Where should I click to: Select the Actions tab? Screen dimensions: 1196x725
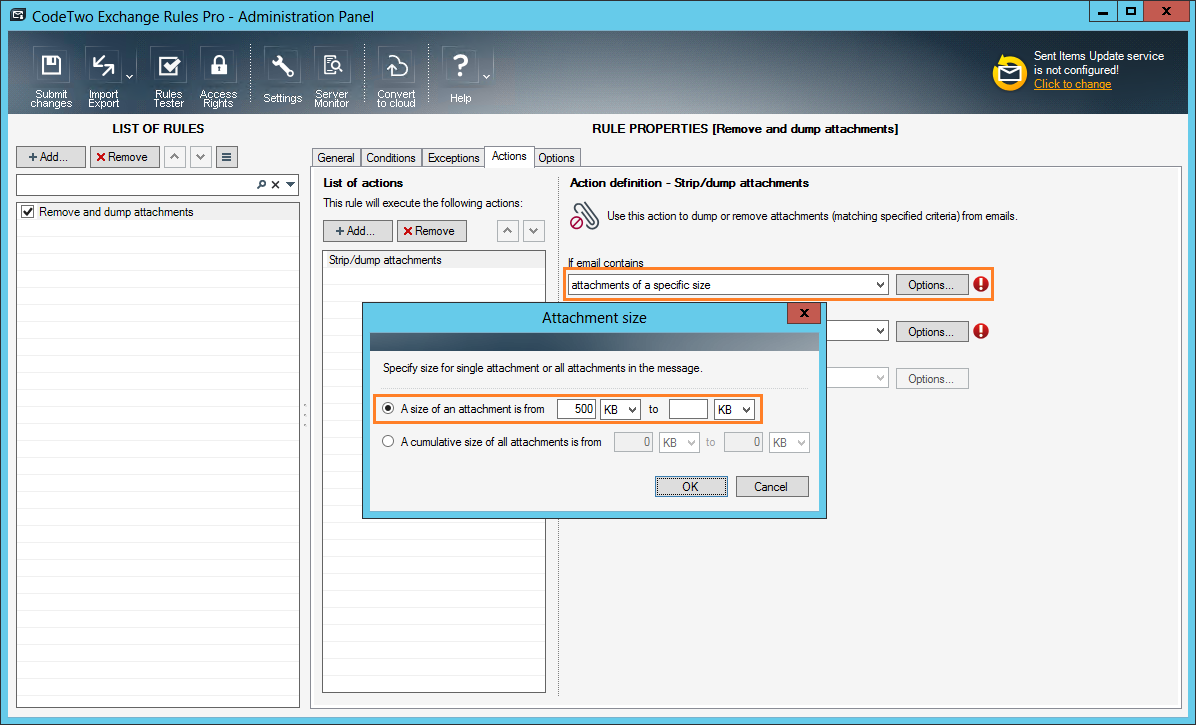[509, 156]
